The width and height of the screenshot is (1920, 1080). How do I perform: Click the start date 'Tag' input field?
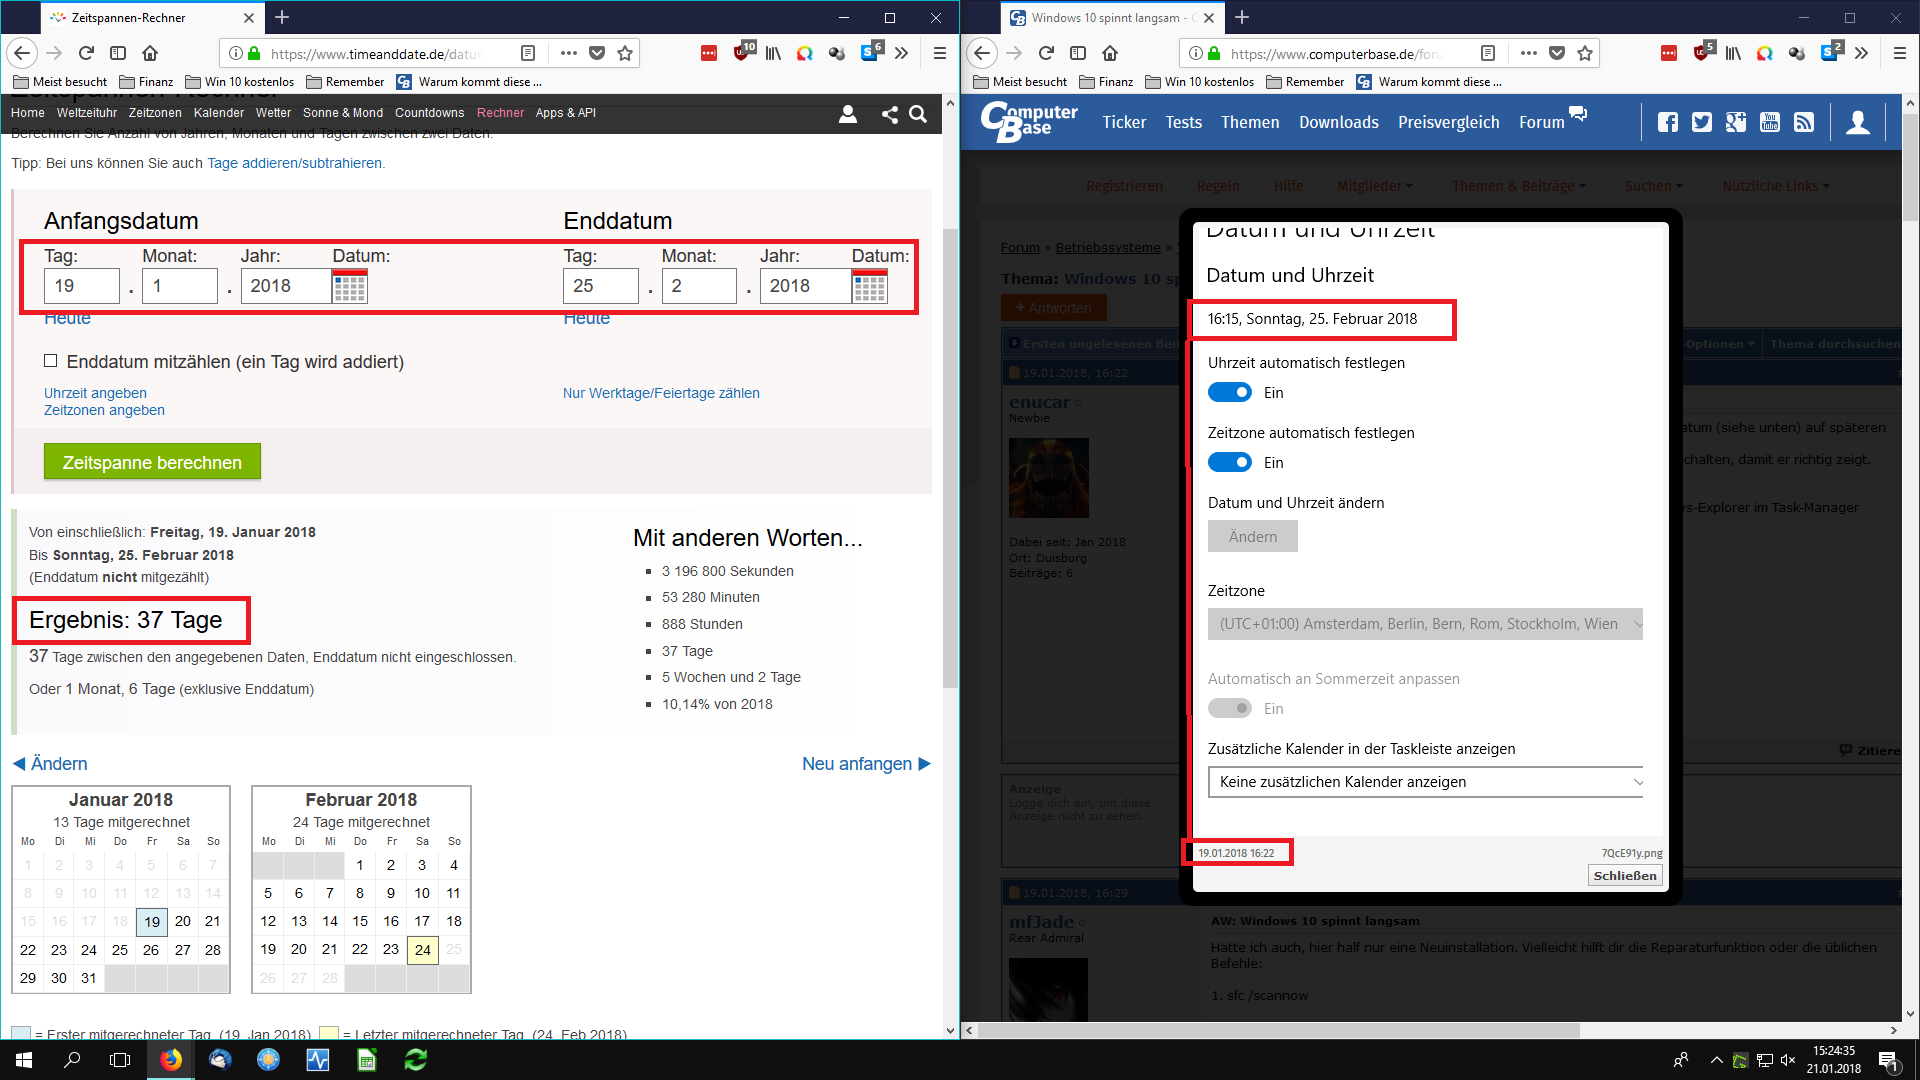coord(81,286)
